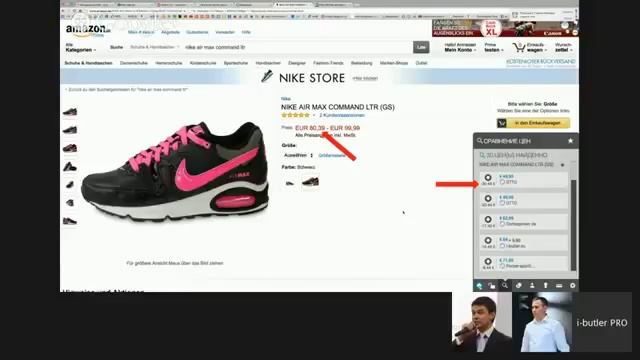
Task: Select the bottom shoe thumbnail image
Action: click(70, 221)
